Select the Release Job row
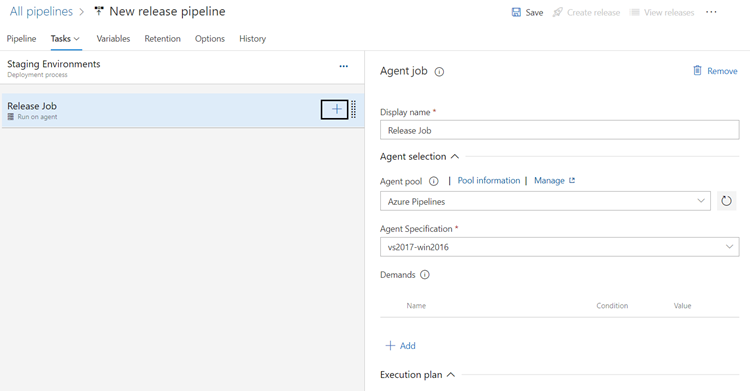This screenshot has height=391, width=750. coord(182,110)
